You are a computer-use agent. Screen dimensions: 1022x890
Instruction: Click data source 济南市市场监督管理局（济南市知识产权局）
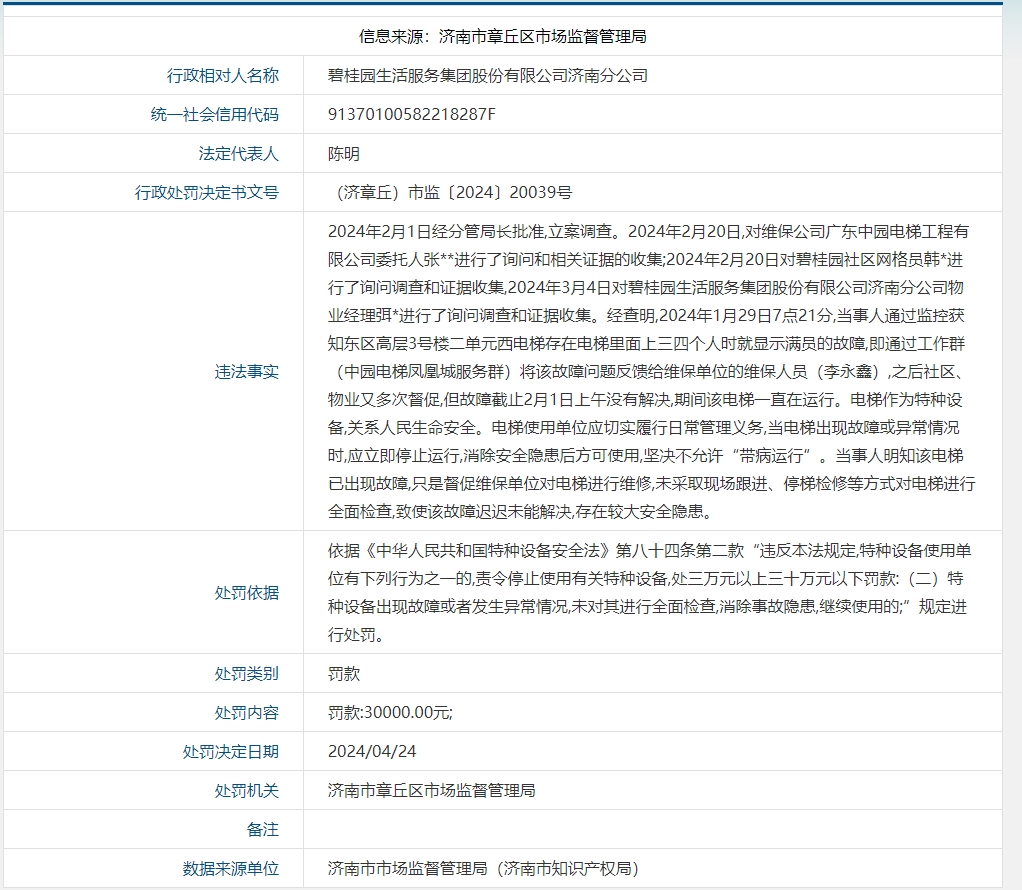click(x=483, y=868)
